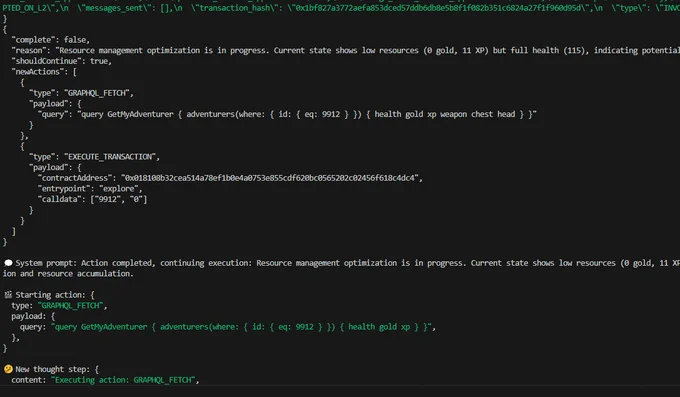
Task: Click the "payload": { line under EXECUTE_TRANSACTION
Action: 55,167
